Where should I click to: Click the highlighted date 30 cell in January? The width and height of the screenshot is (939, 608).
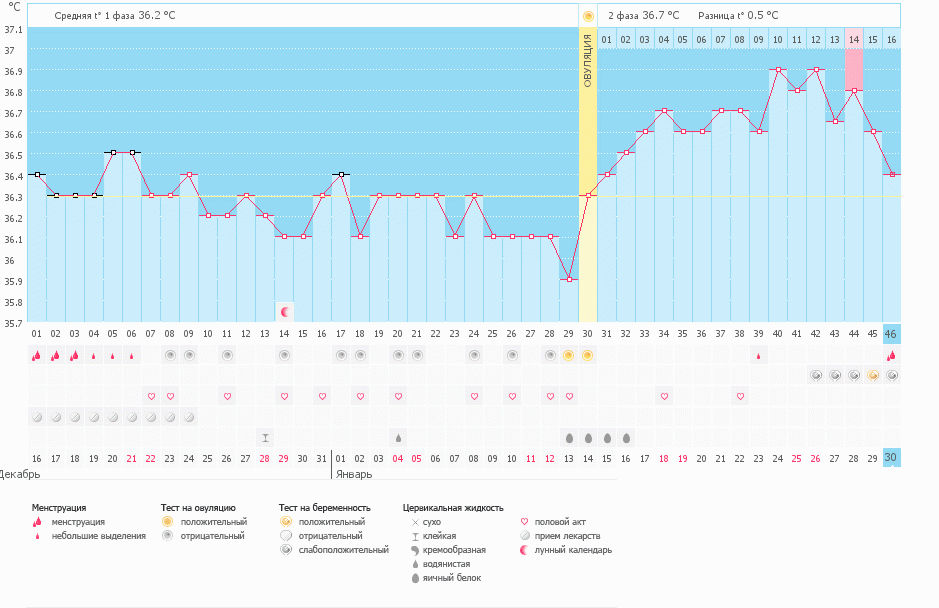pos(891,457)
